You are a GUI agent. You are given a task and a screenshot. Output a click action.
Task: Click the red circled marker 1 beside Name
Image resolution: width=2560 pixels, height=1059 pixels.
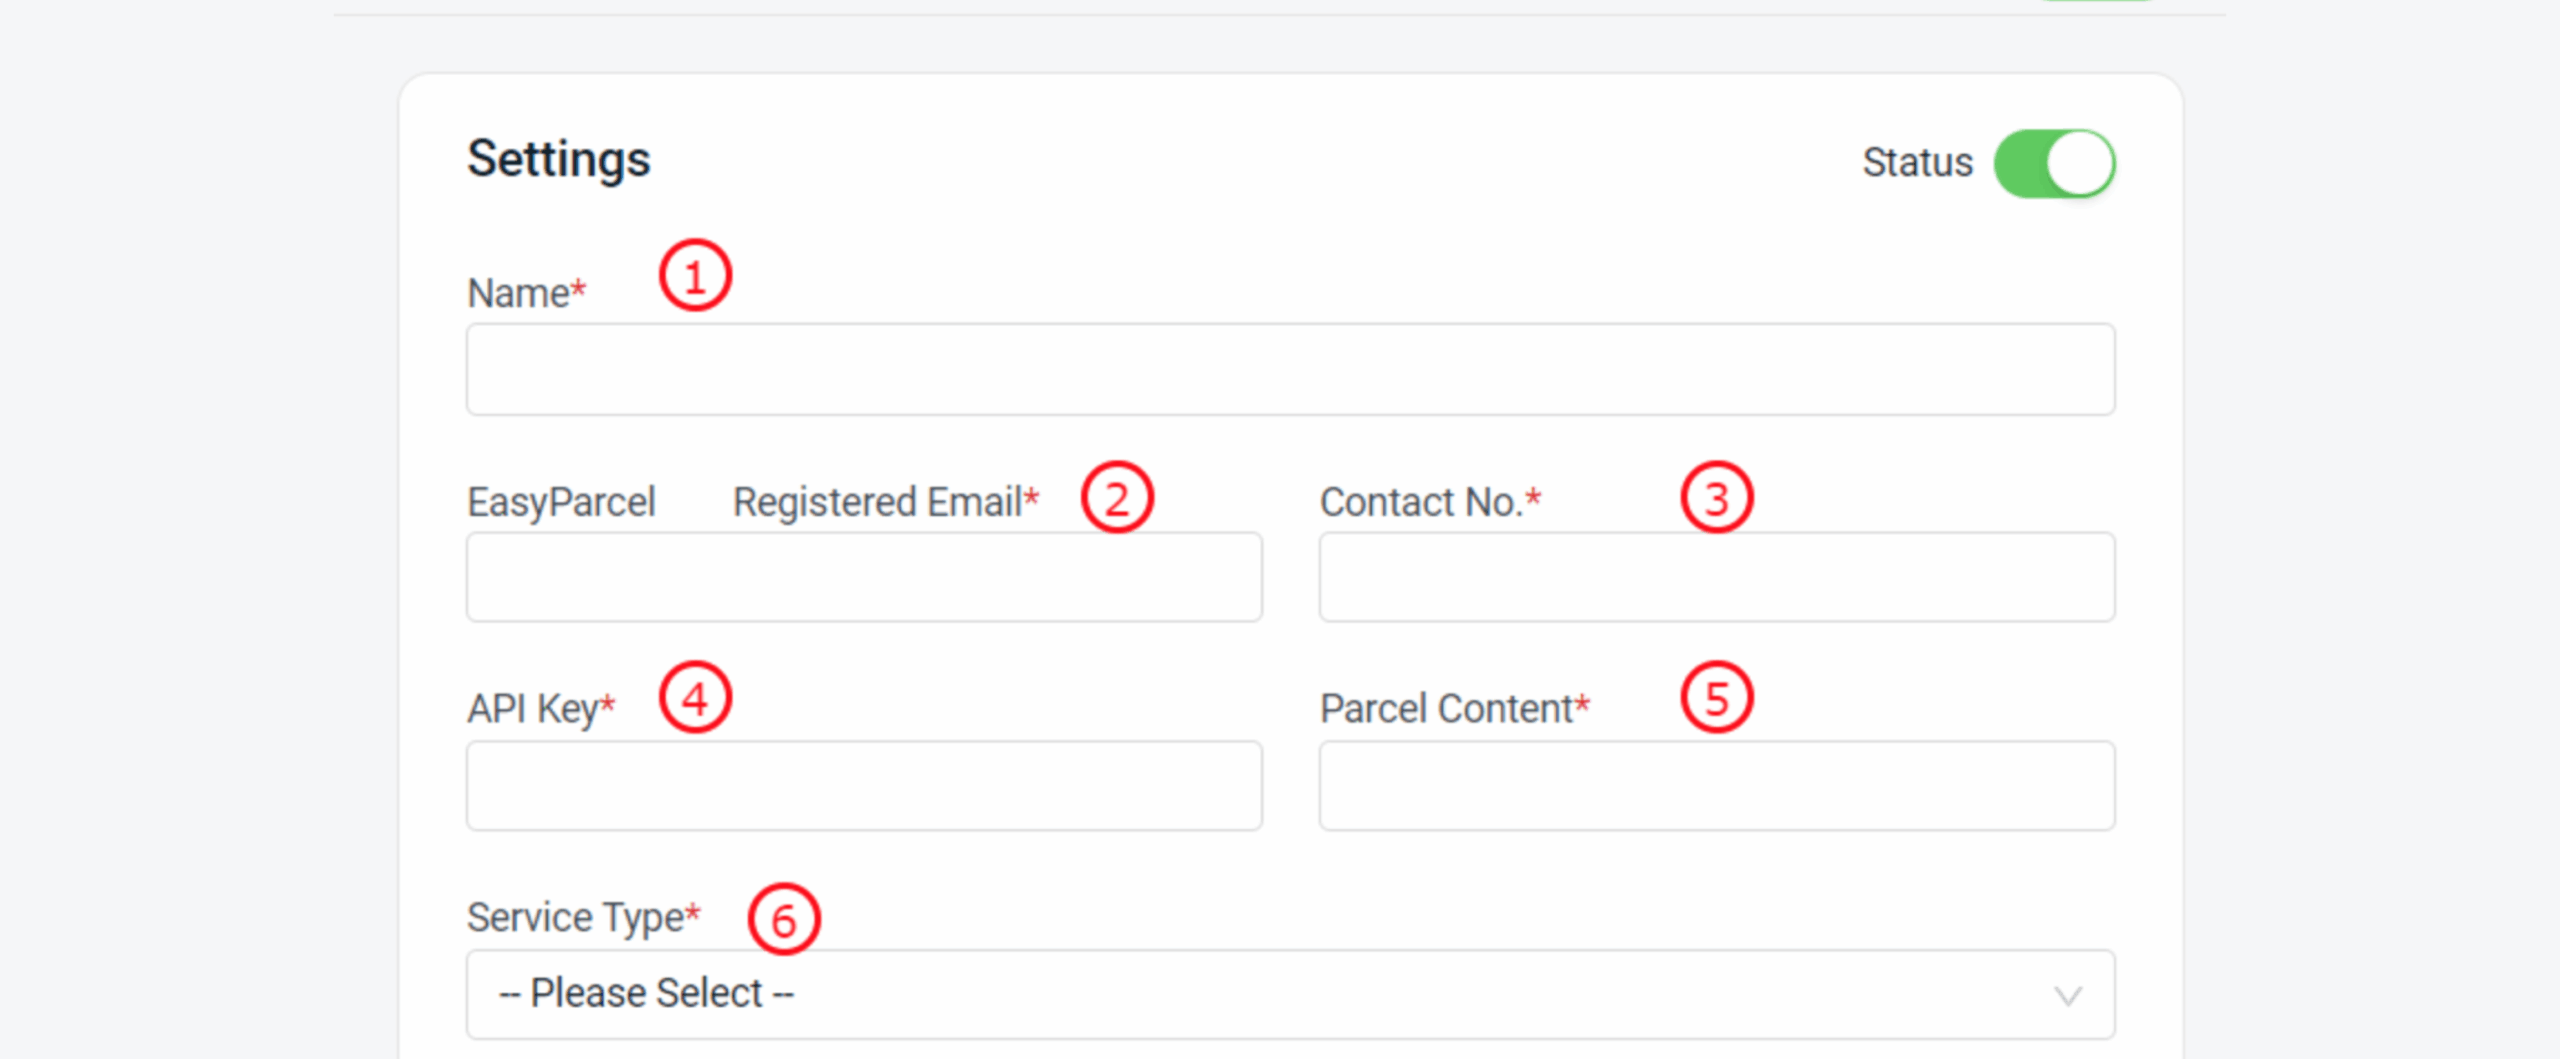696,277
